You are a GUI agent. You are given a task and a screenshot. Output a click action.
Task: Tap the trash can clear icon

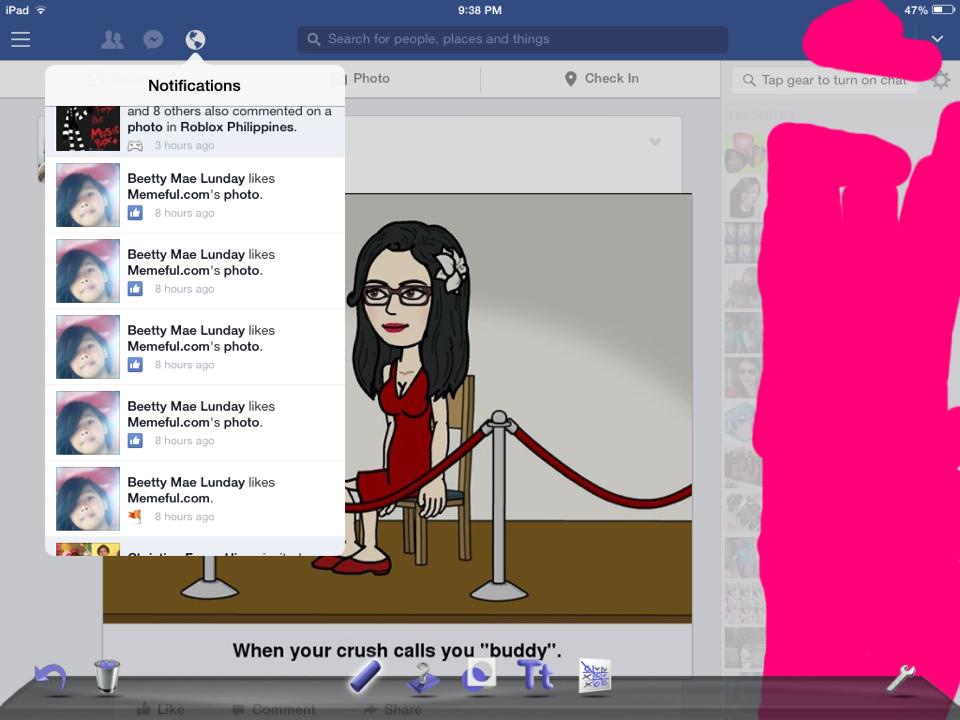tap(107, 677)
